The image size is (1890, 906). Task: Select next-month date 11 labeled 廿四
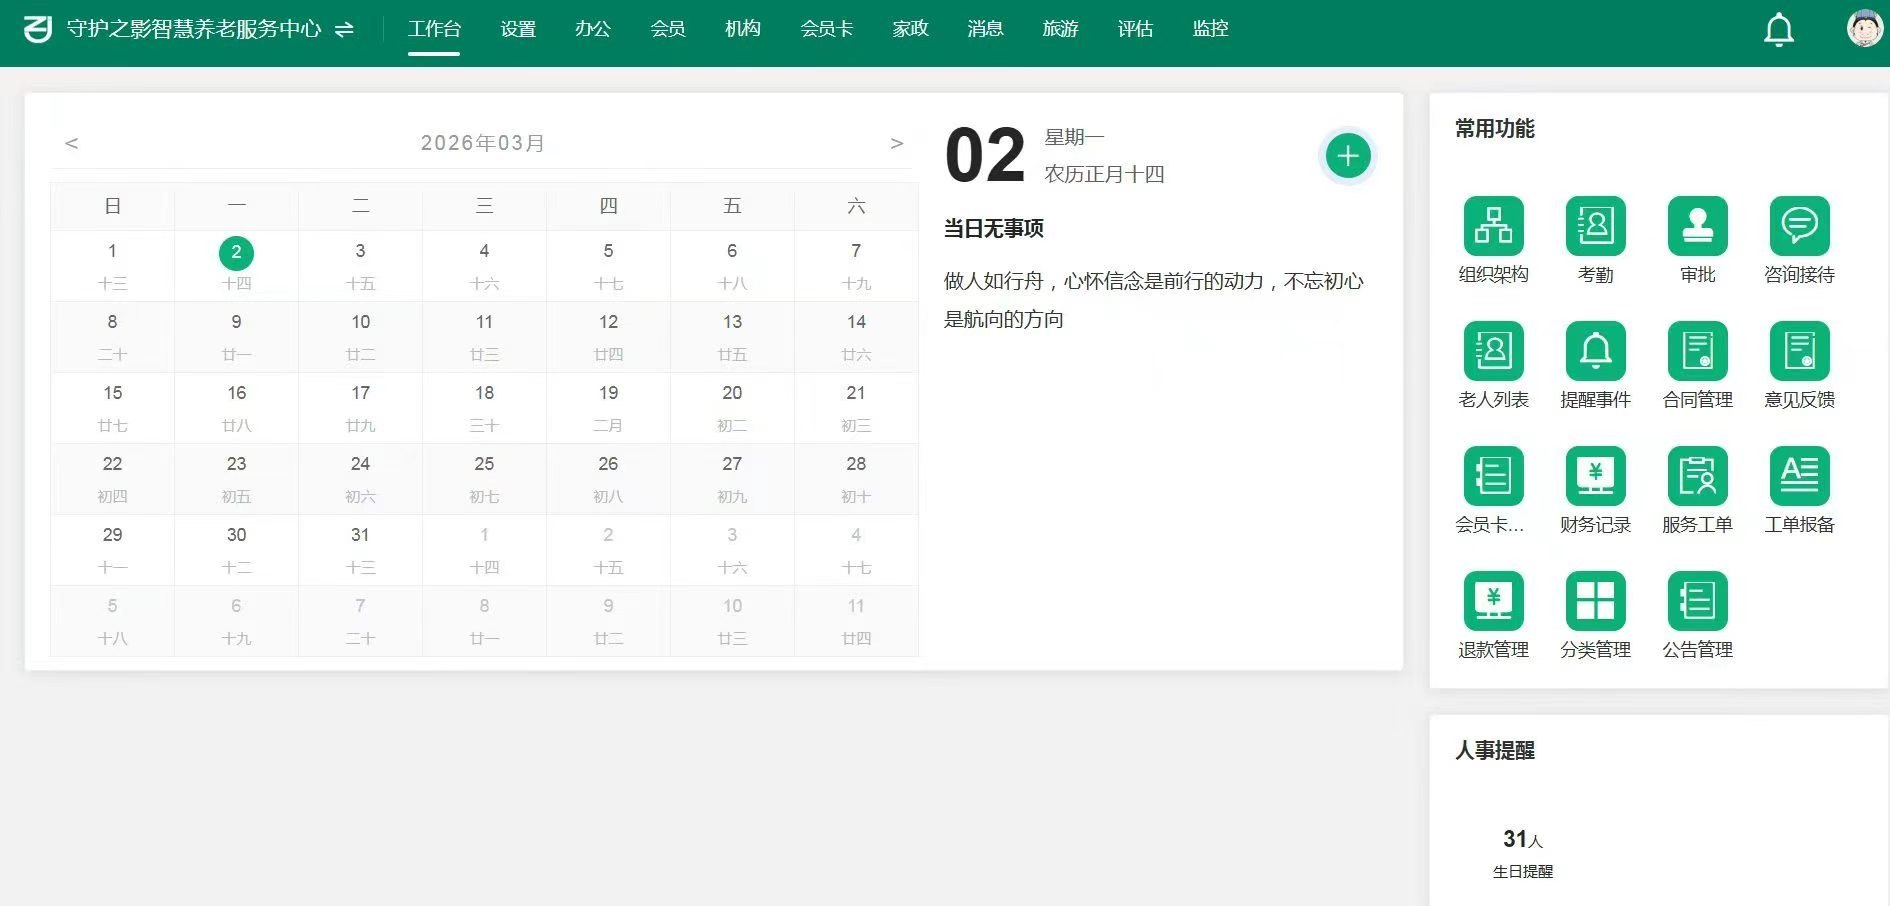pyautogui.click(x=856, y=621)
